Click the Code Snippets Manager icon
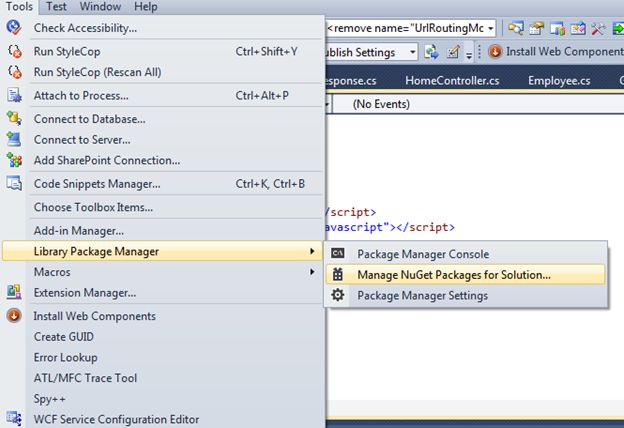 14,184
